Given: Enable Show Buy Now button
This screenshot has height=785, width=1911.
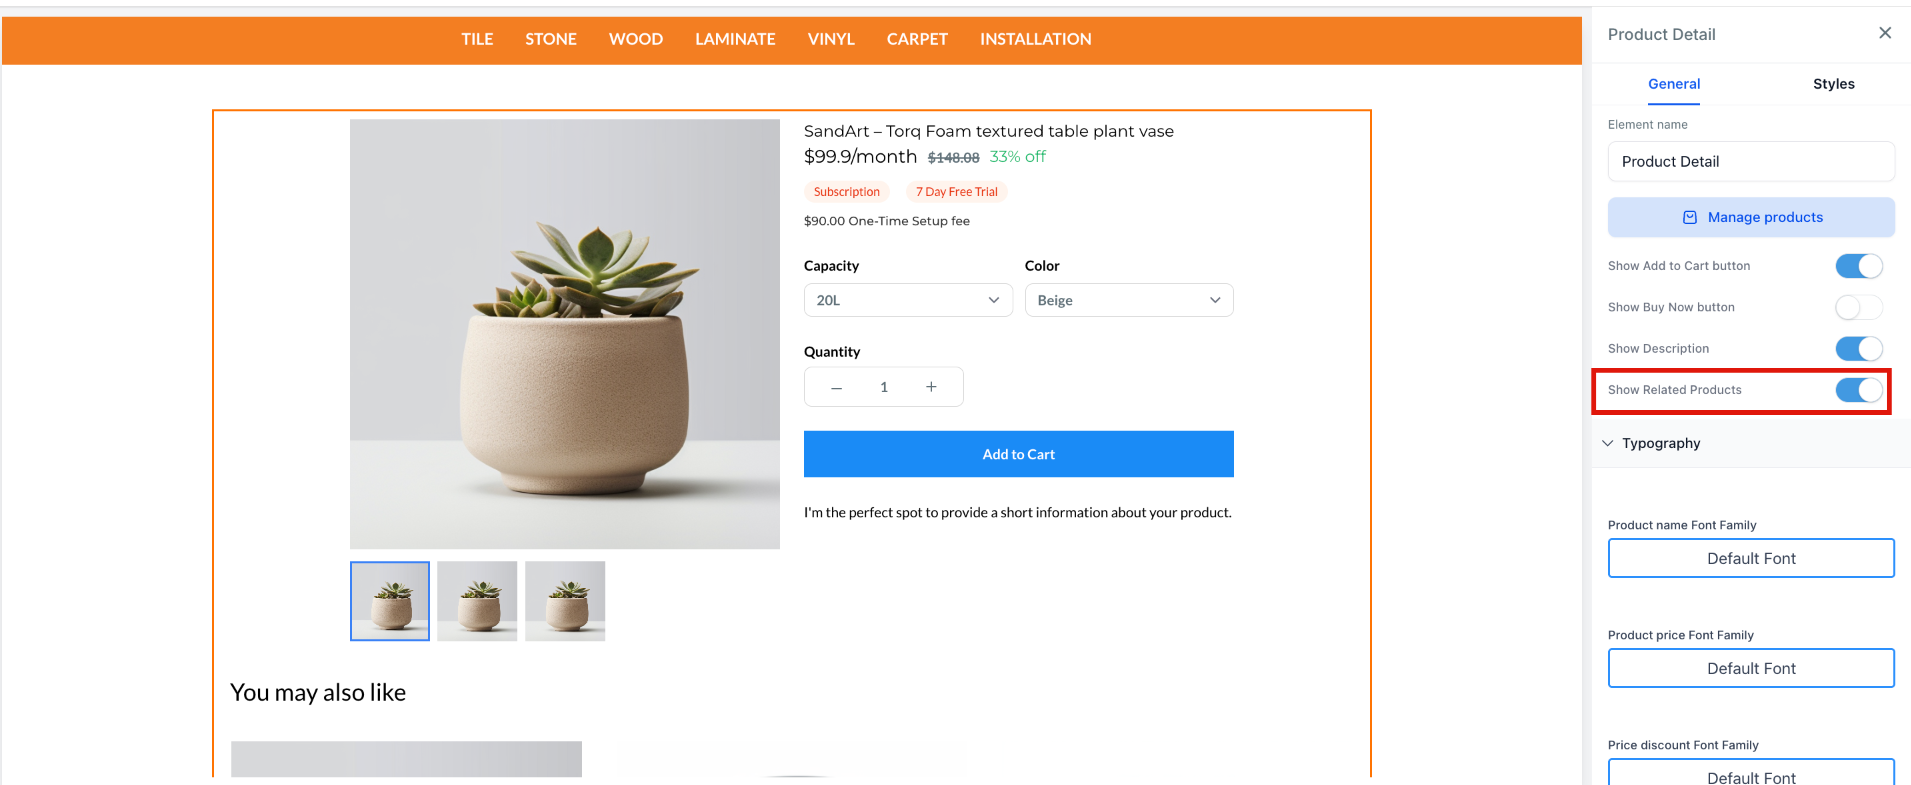Looking at the screenshot, I should point(1858,307).
